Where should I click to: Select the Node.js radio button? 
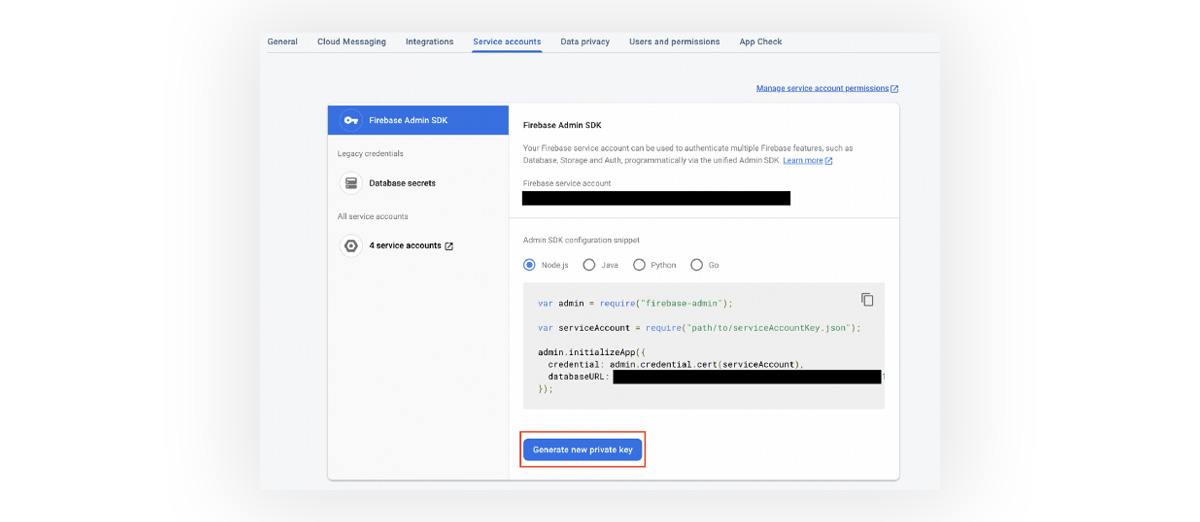(529, 265)
